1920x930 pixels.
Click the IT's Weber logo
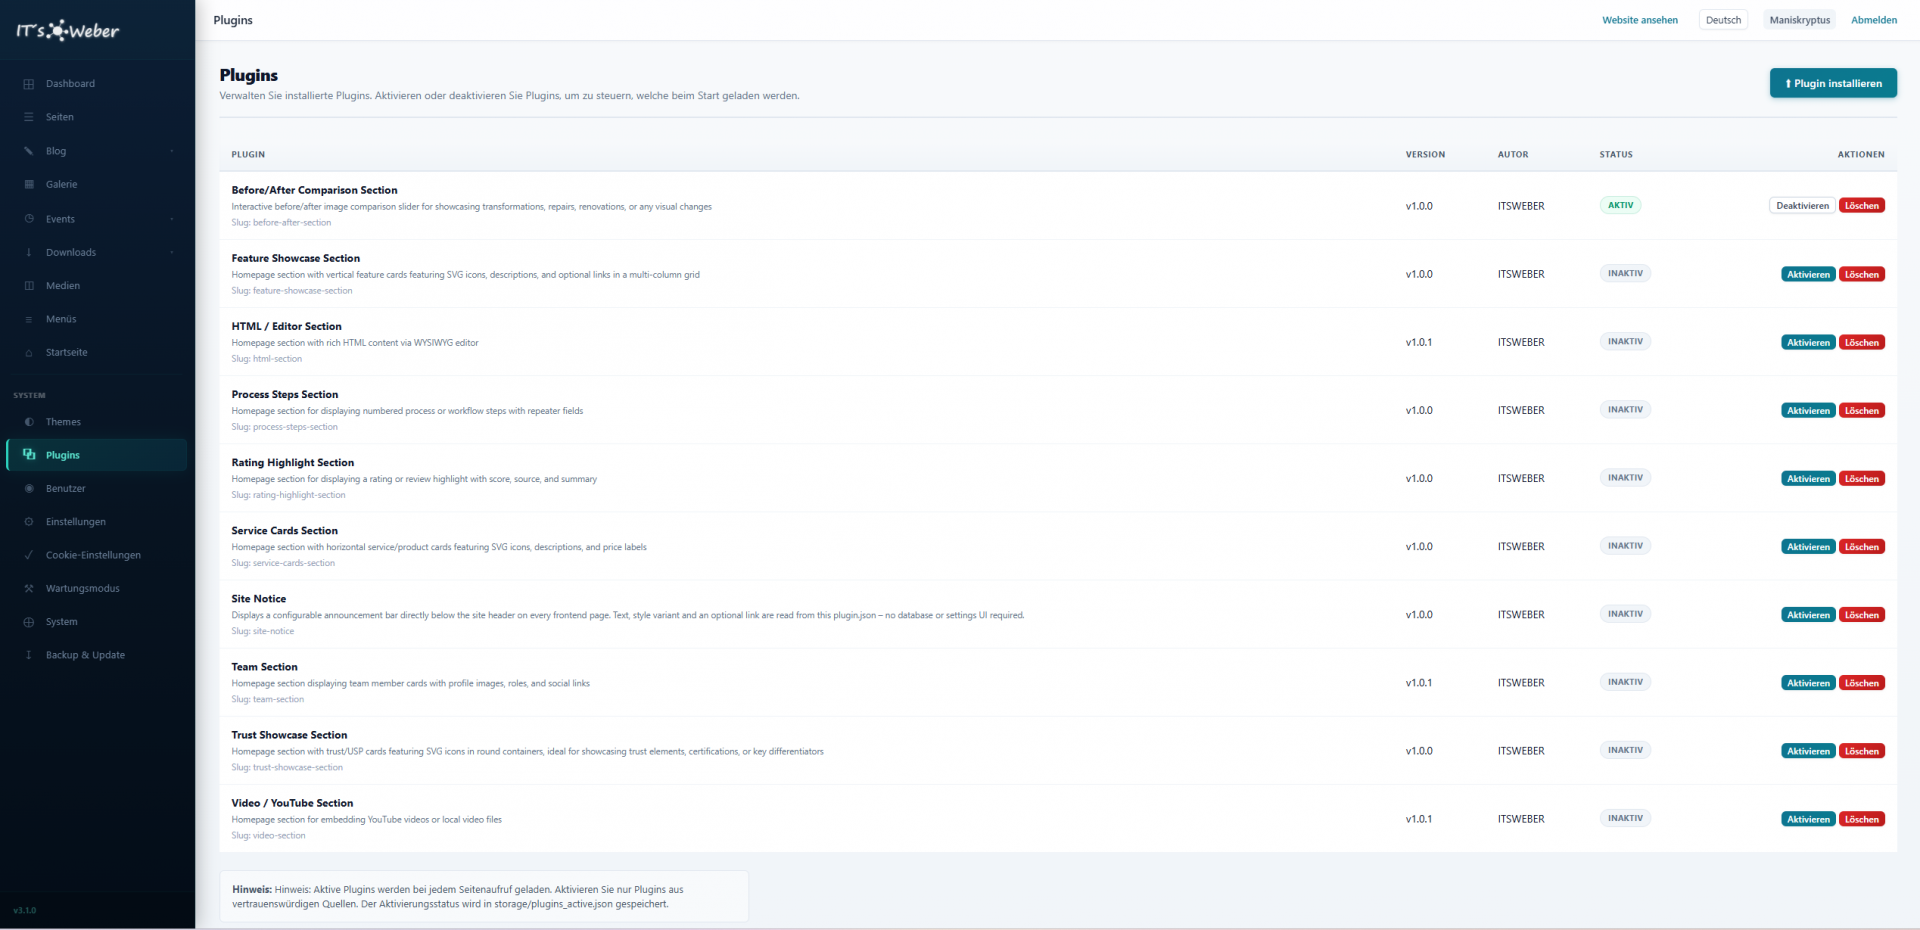(68, 30)
